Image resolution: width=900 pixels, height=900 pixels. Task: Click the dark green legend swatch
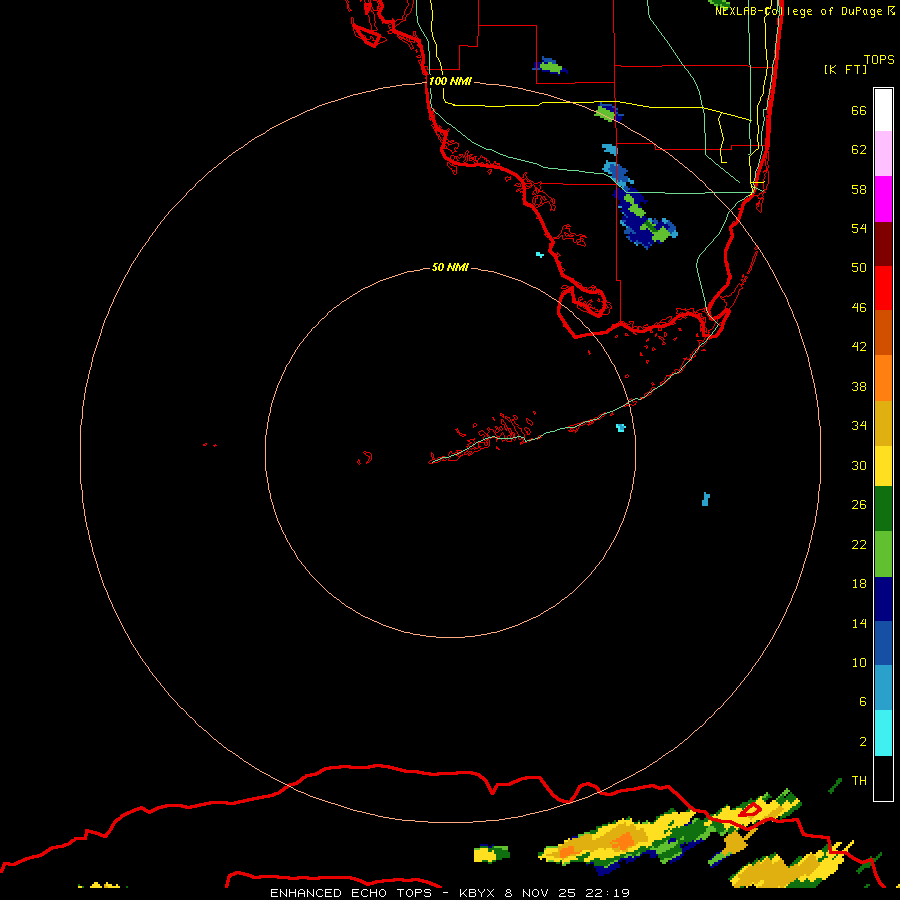883,509
